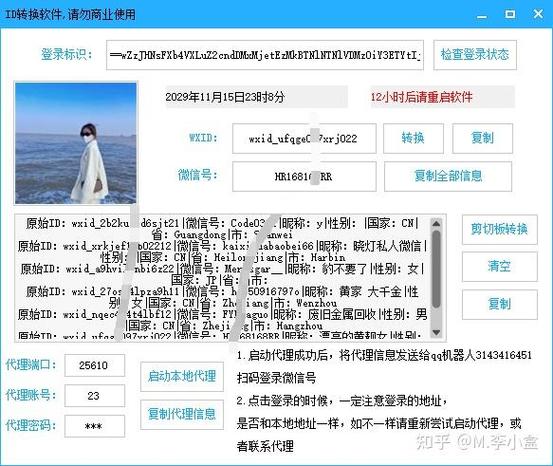The width and height of the screenshot is (553, 466).
Task: Click the result row with nickname 晓灯私人微信
Action: tap(222, 246)
